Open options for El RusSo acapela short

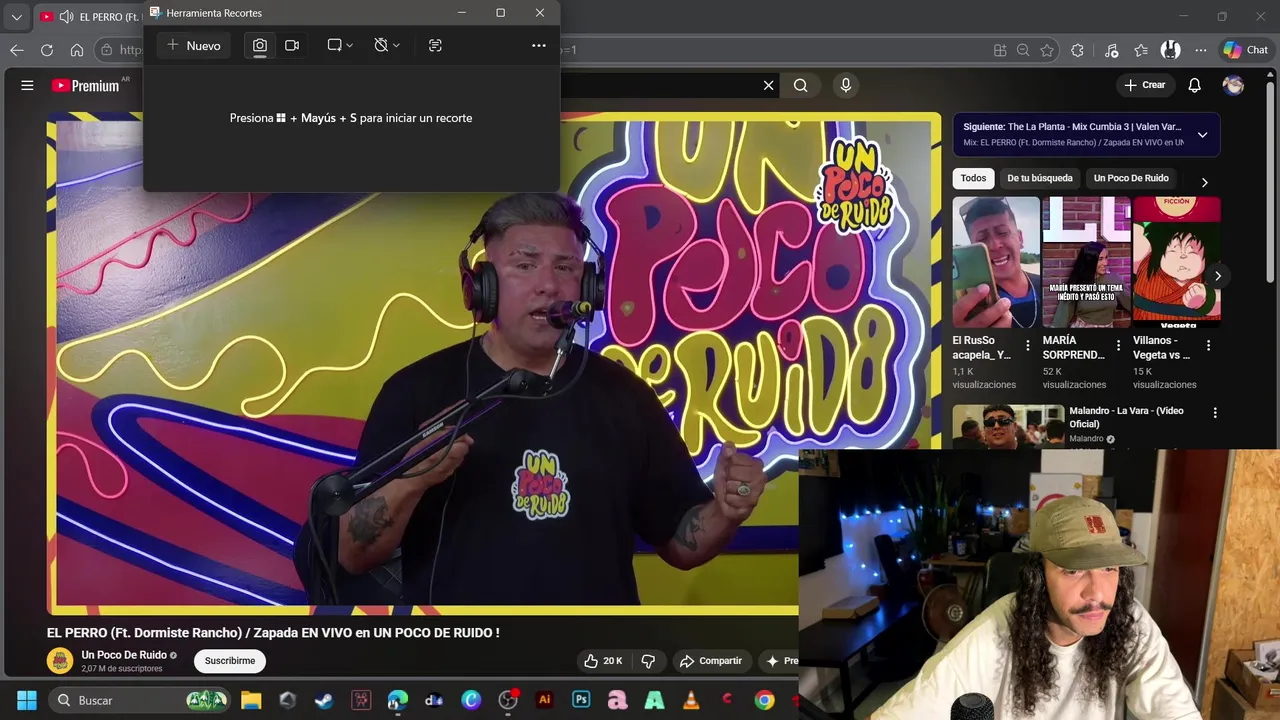(1027, 346)
